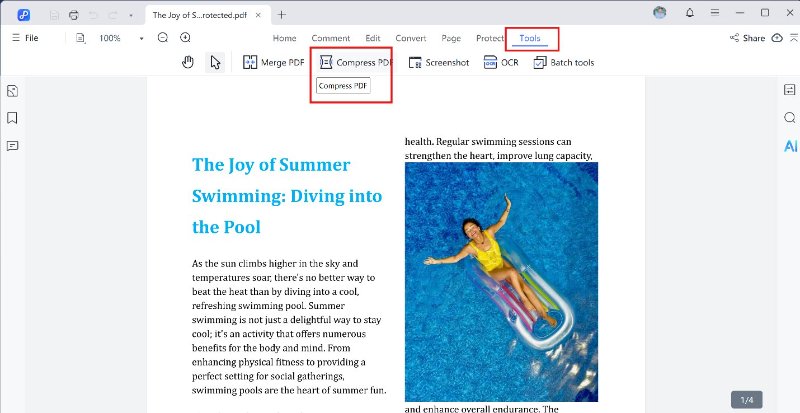Expand the quick access toolbar dropdown arrow
Screen dimensions: 800x413
coord(131,15)
